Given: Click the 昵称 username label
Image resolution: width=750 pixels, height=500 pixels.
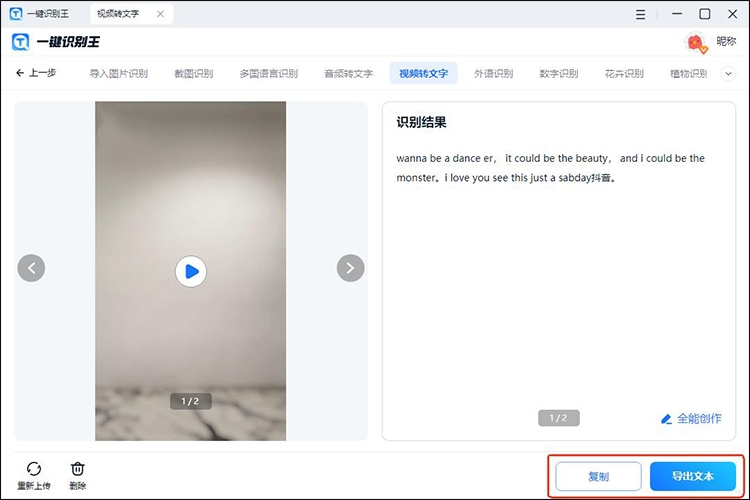Looking at the screenshot, I should click(x=726, y=42).
